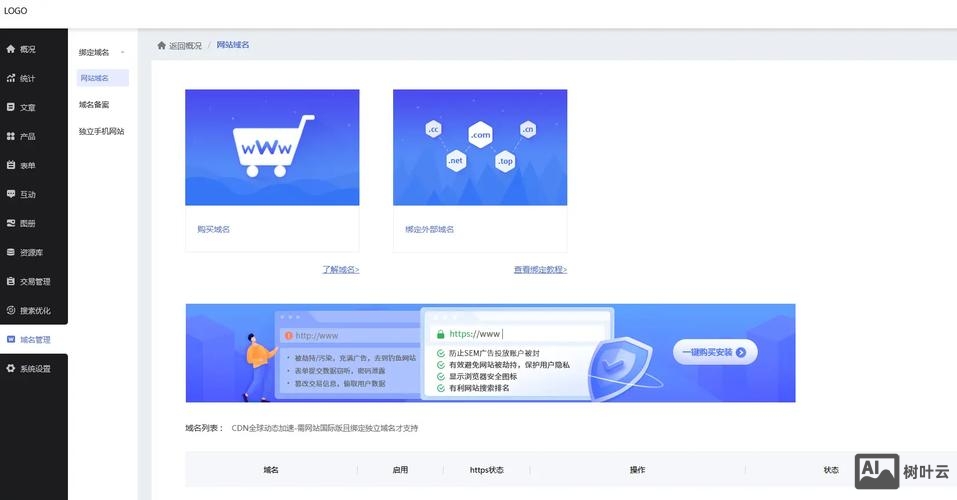The height and width of the screenshot is (500, 957).
Task: Click the 绑定外部域名 card image
Action: tap(480, 148)
